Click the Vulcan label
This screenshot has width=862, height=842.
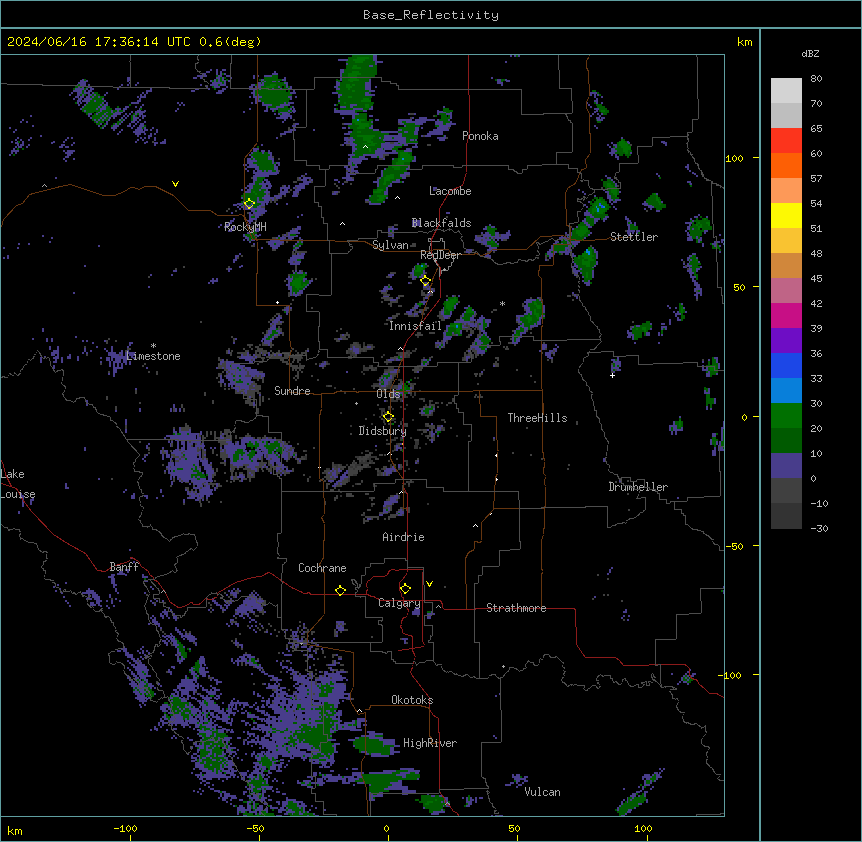(542, 792)
